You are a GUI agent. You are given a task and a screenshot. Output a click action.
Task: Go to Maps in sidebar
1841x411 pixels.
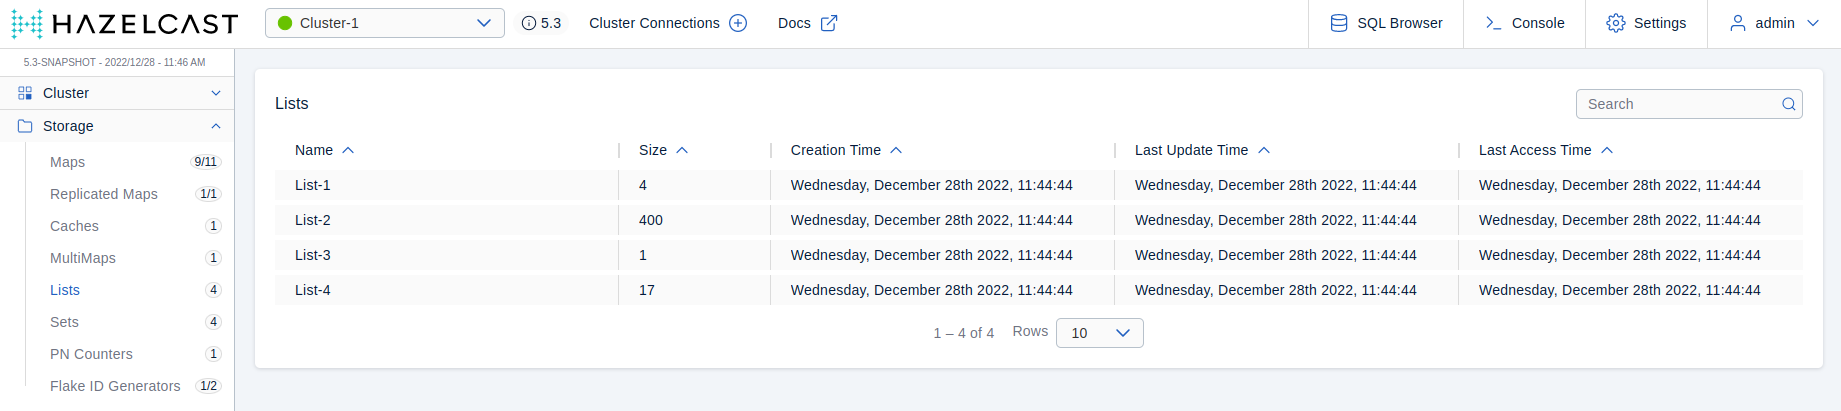pos(67,162)
